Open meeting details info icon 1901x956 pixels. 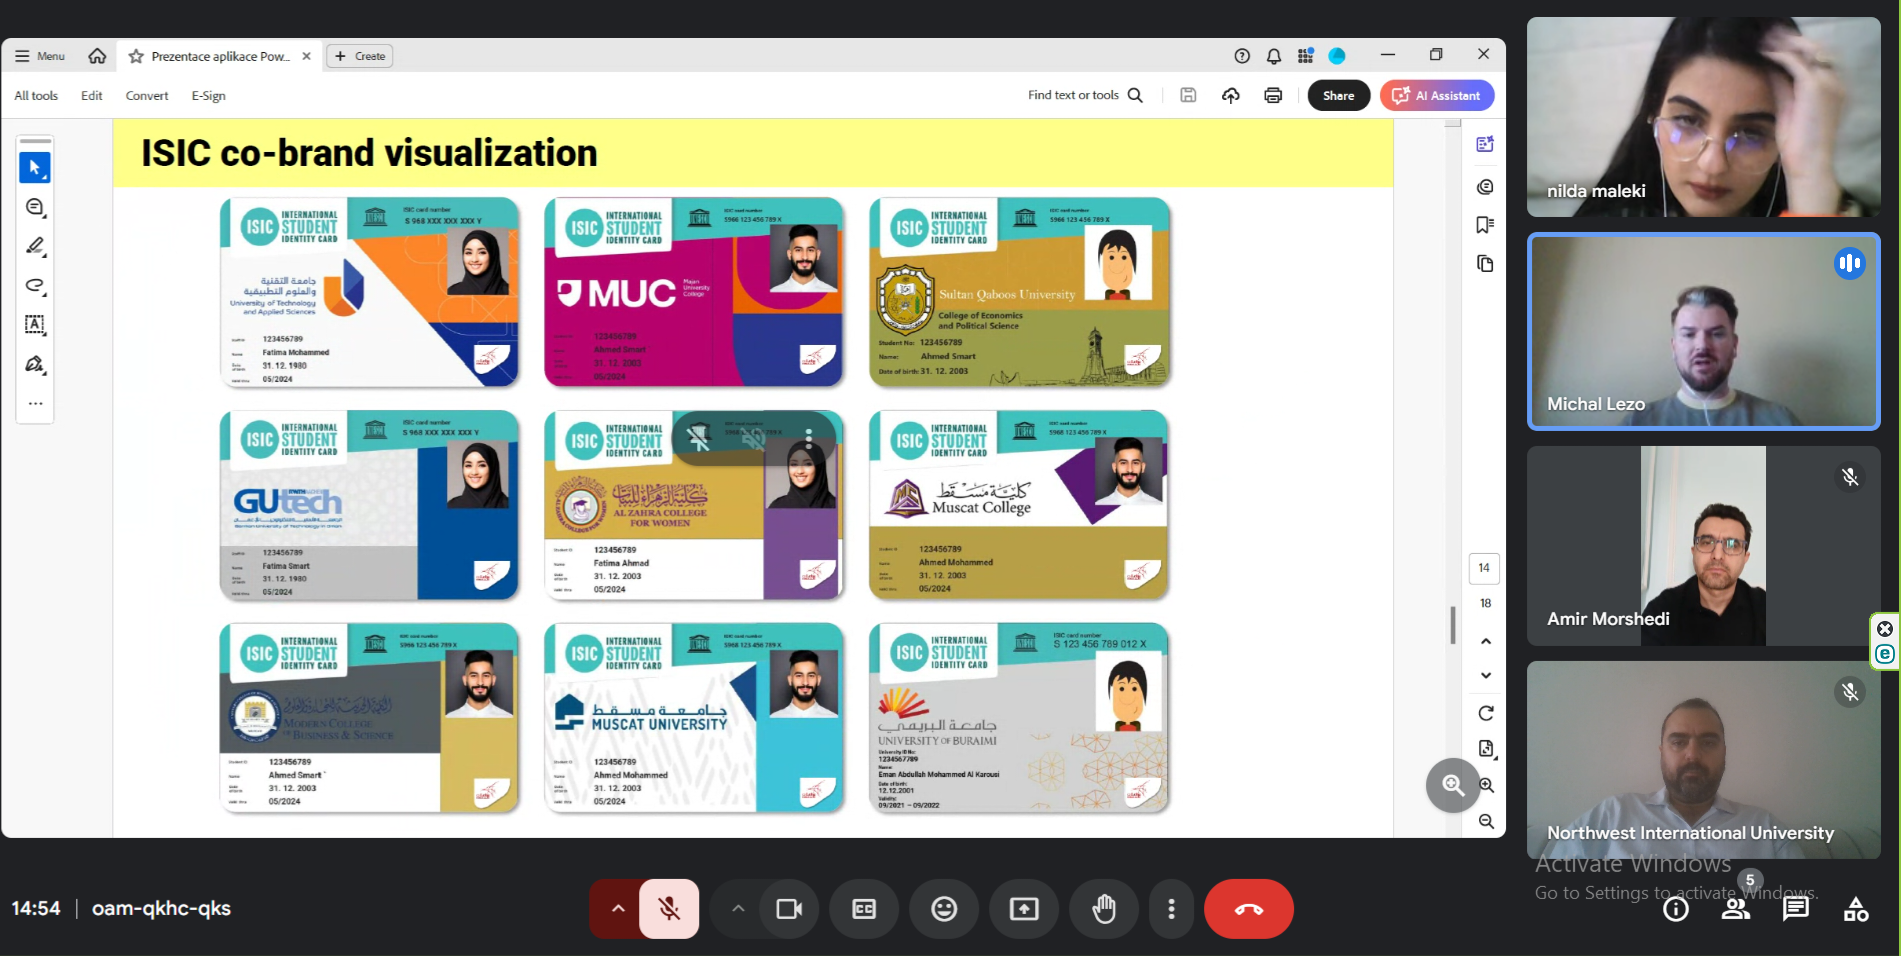[x=1676, y=909]
